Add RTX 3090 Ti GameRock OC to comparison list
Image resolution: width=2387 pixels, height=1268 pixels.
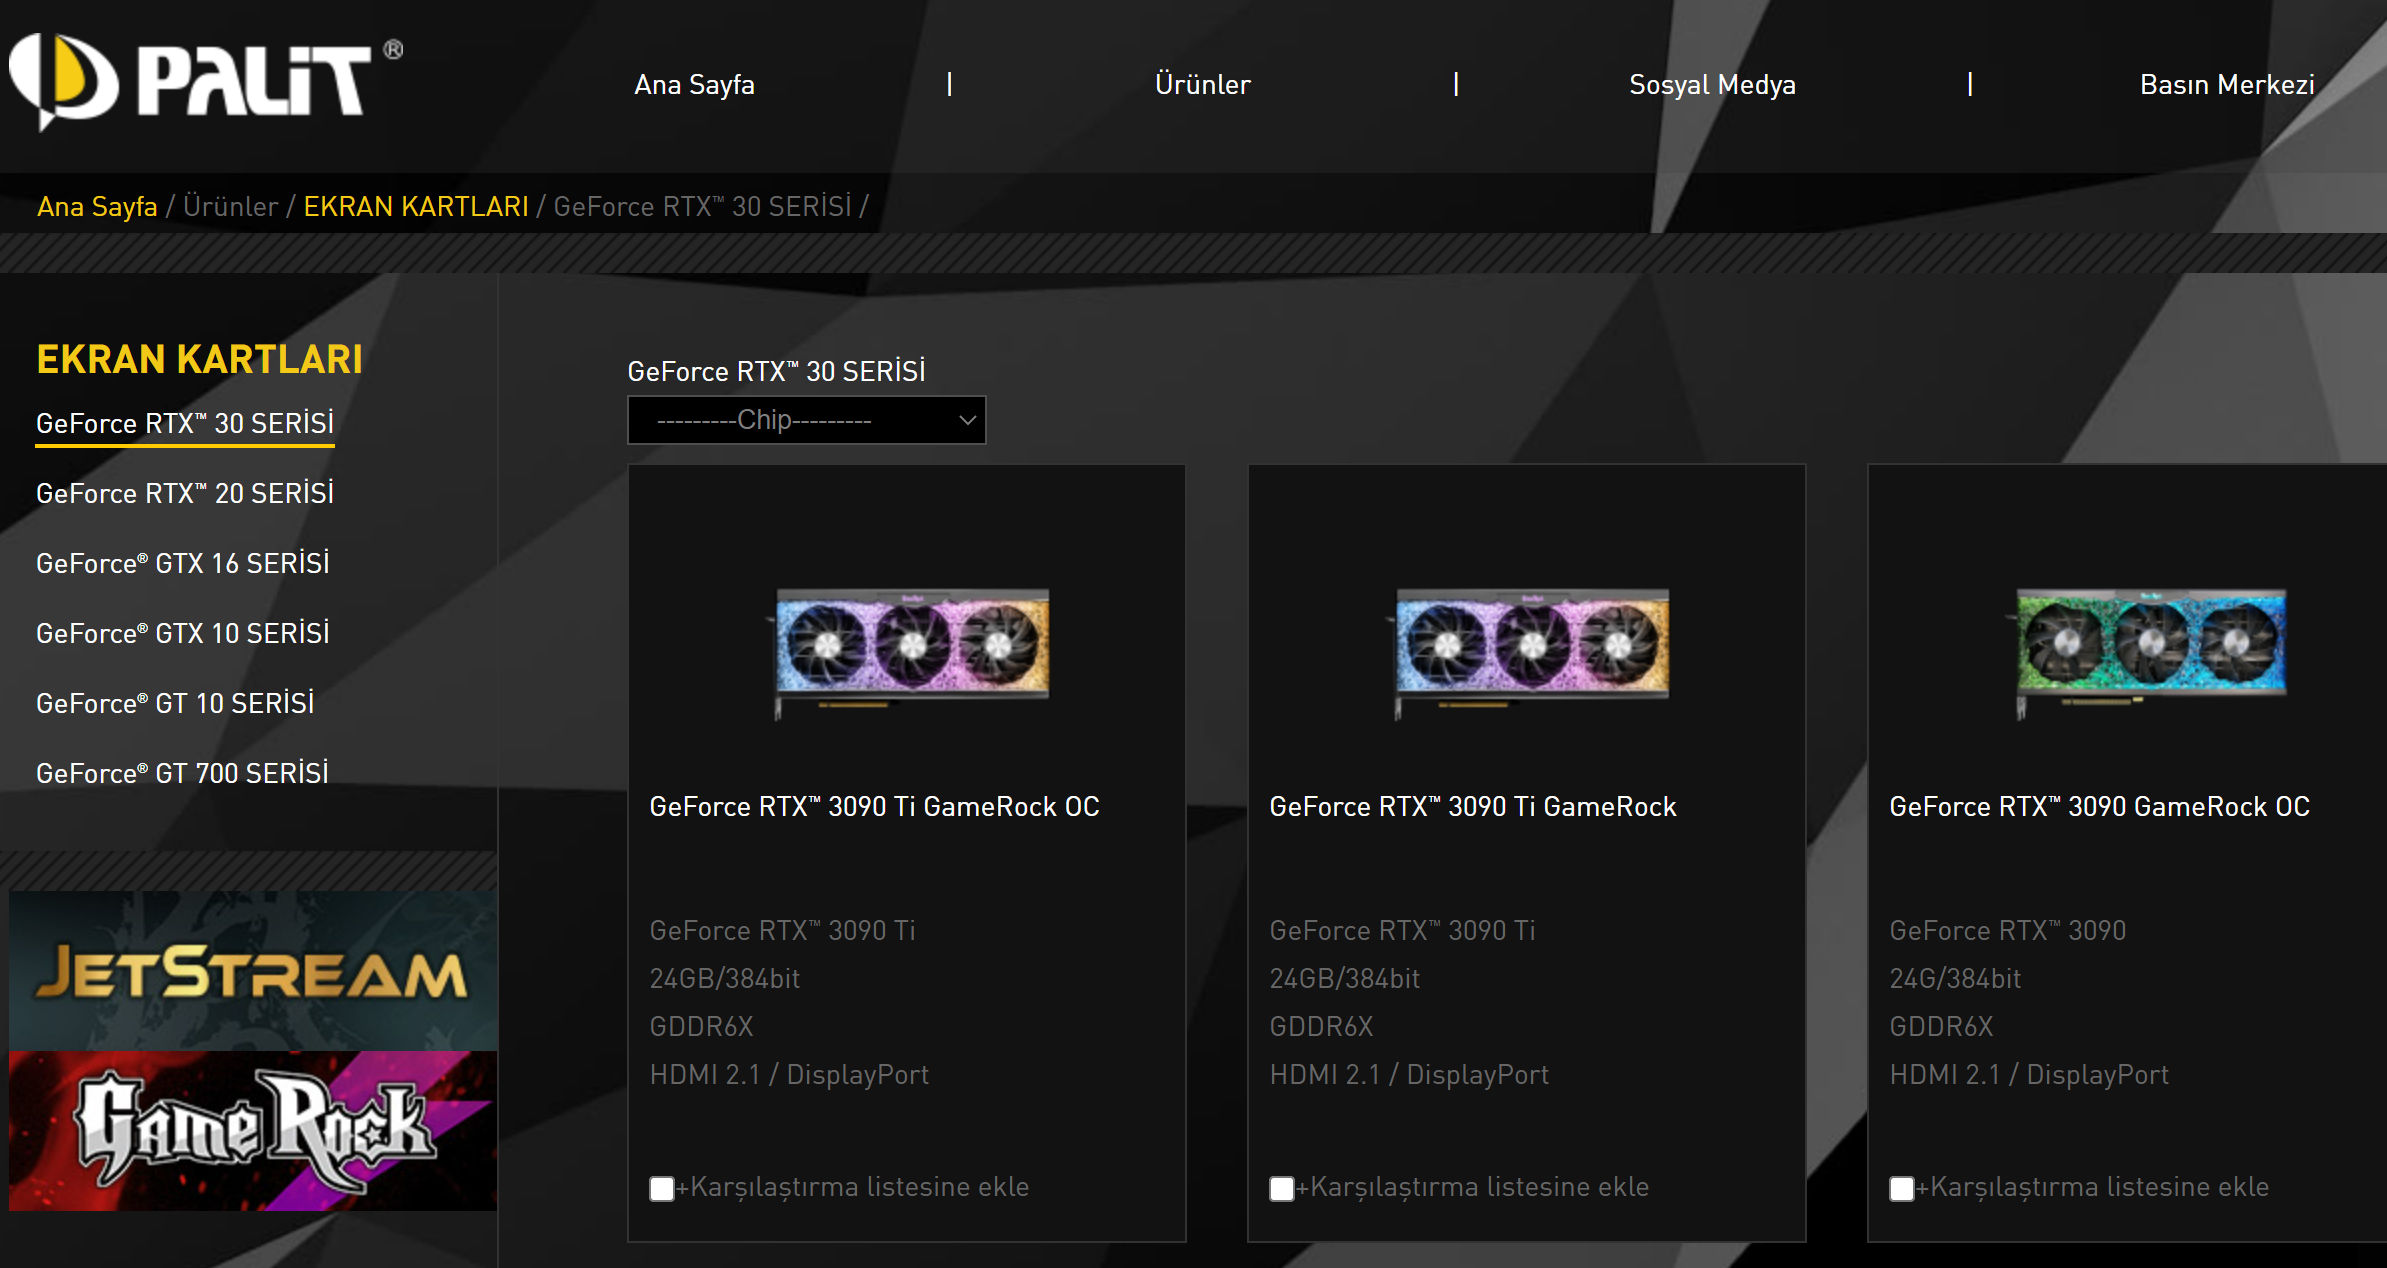tap(661, 1188)
